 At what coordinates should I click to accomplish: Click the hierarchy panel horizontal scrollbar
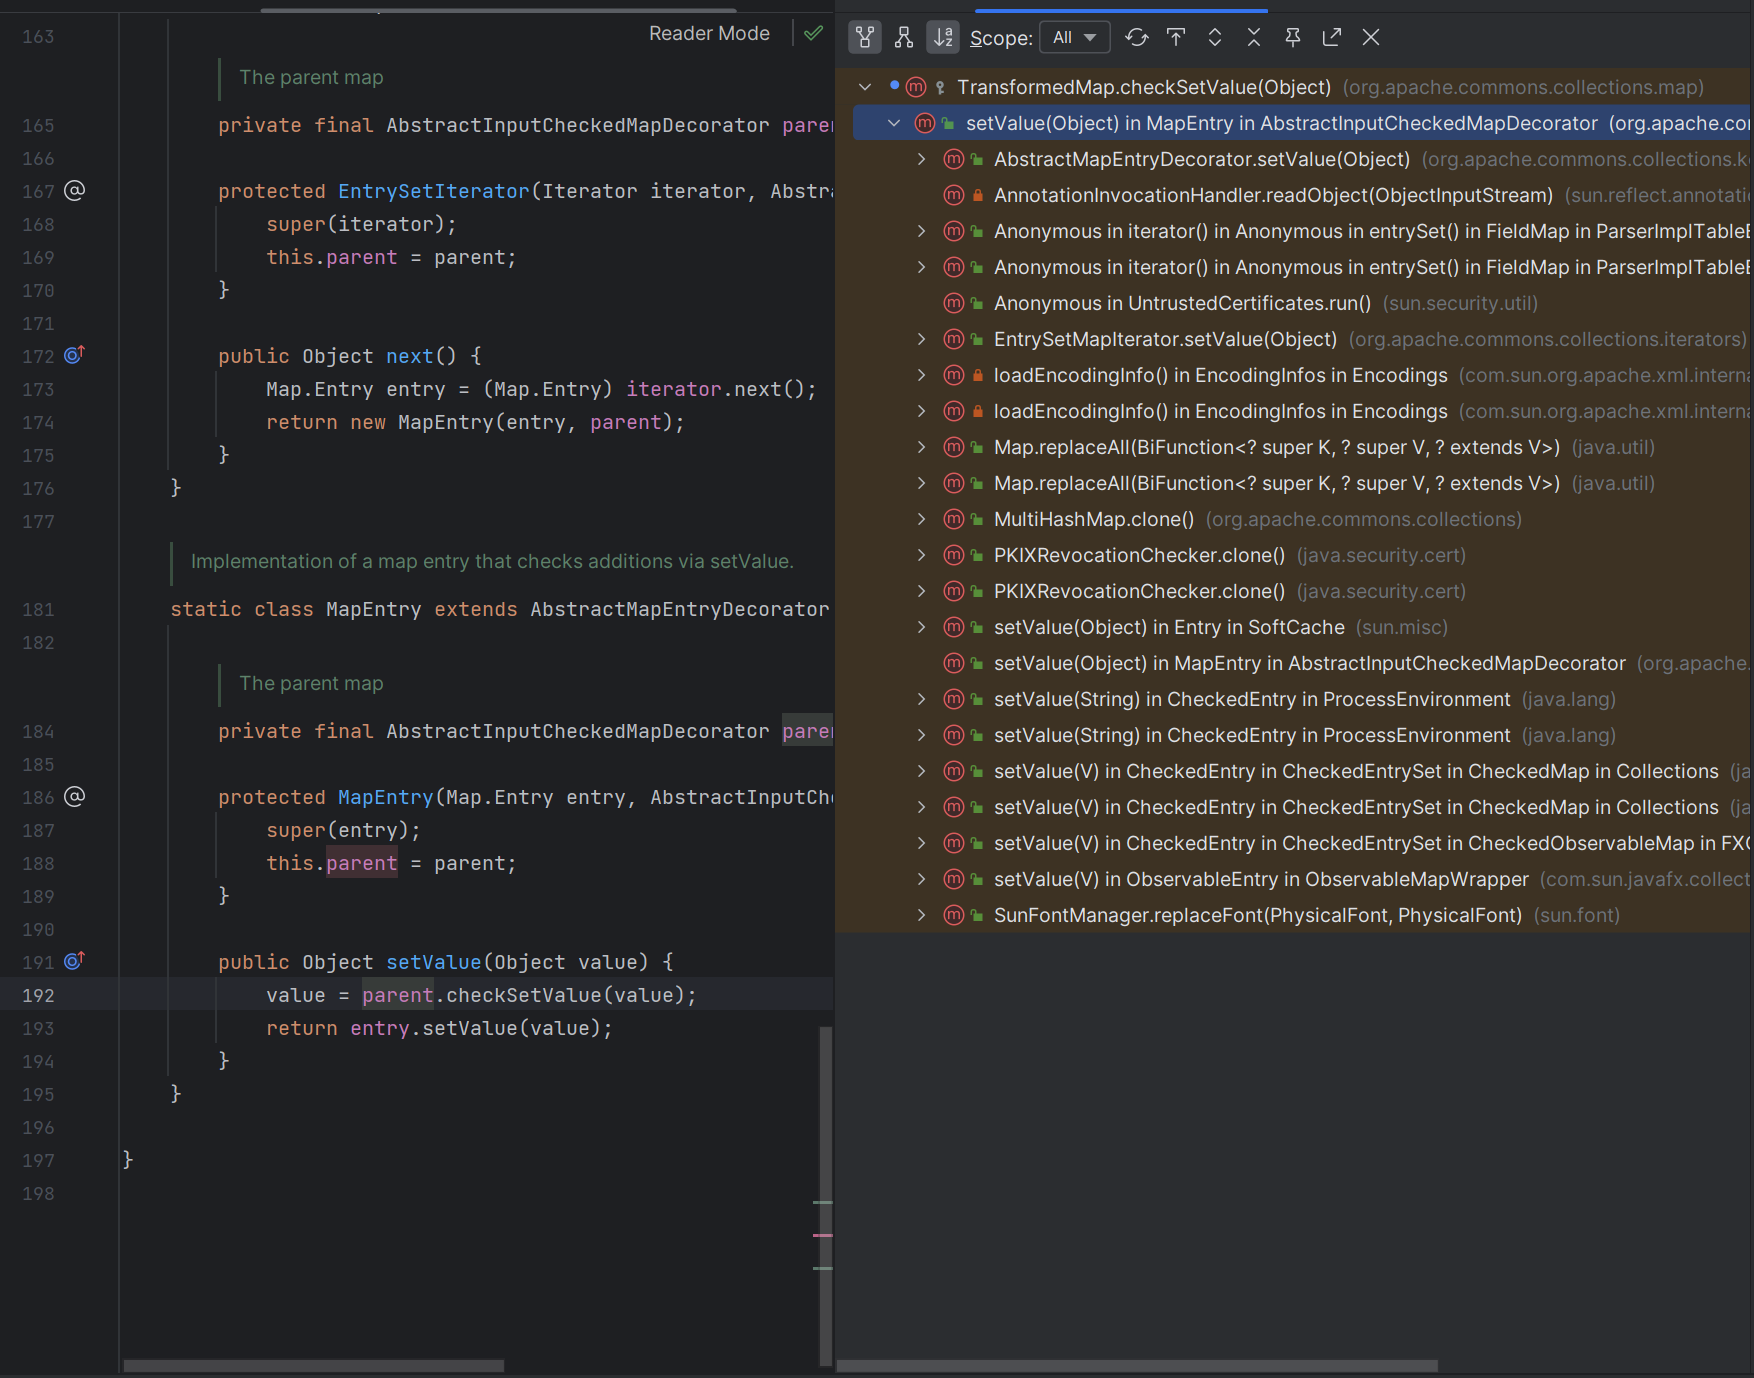click(x=1137, y=1365)
